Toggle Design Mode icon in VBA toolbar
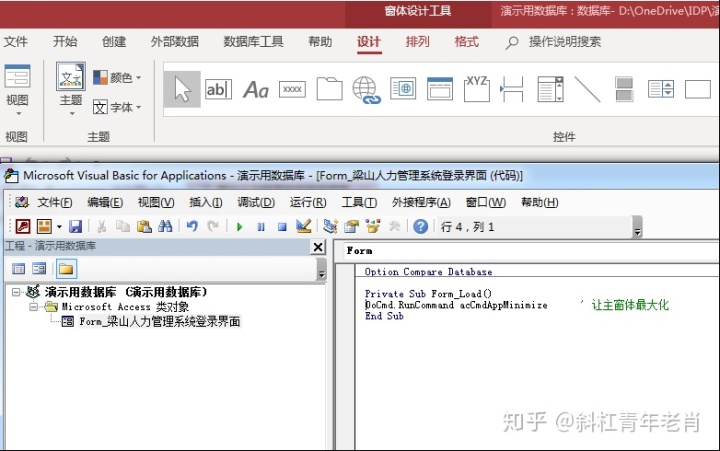 pyautogui.click(x=304, y=226)
